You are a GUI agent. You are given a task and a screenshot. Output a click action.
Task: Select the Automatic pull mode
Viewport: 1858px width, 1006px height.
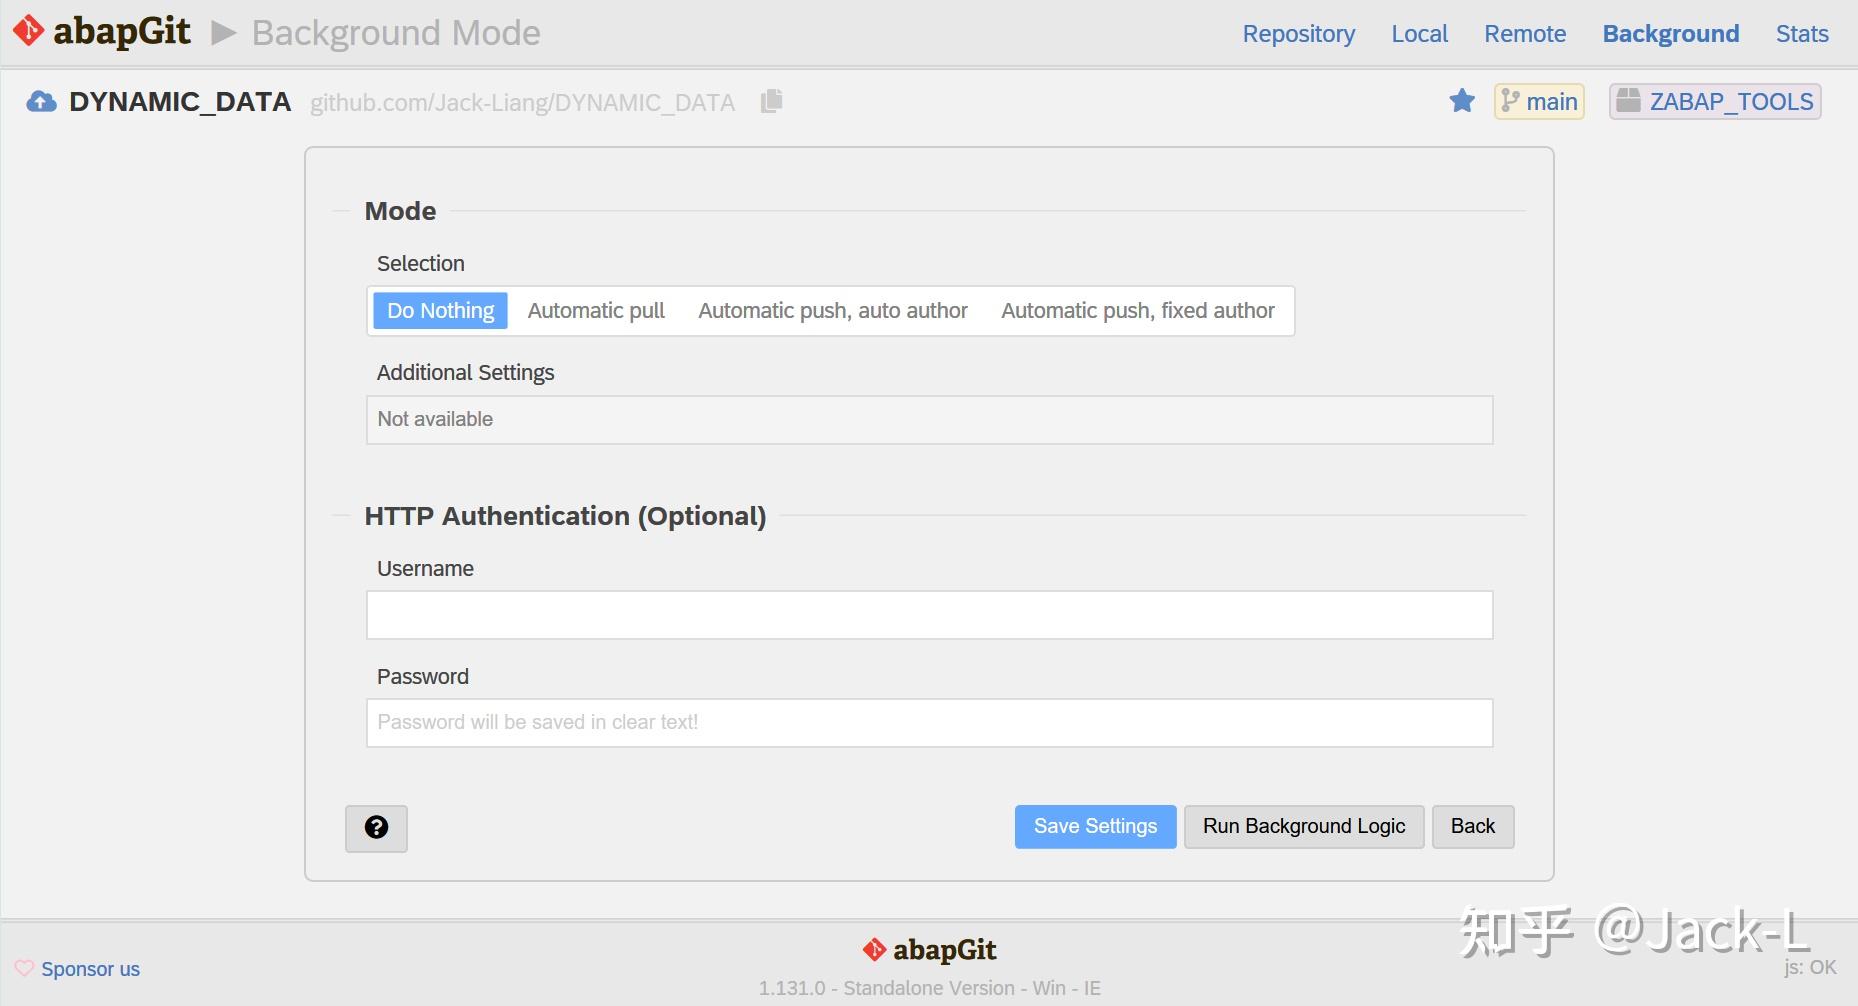tap(596, 311)
